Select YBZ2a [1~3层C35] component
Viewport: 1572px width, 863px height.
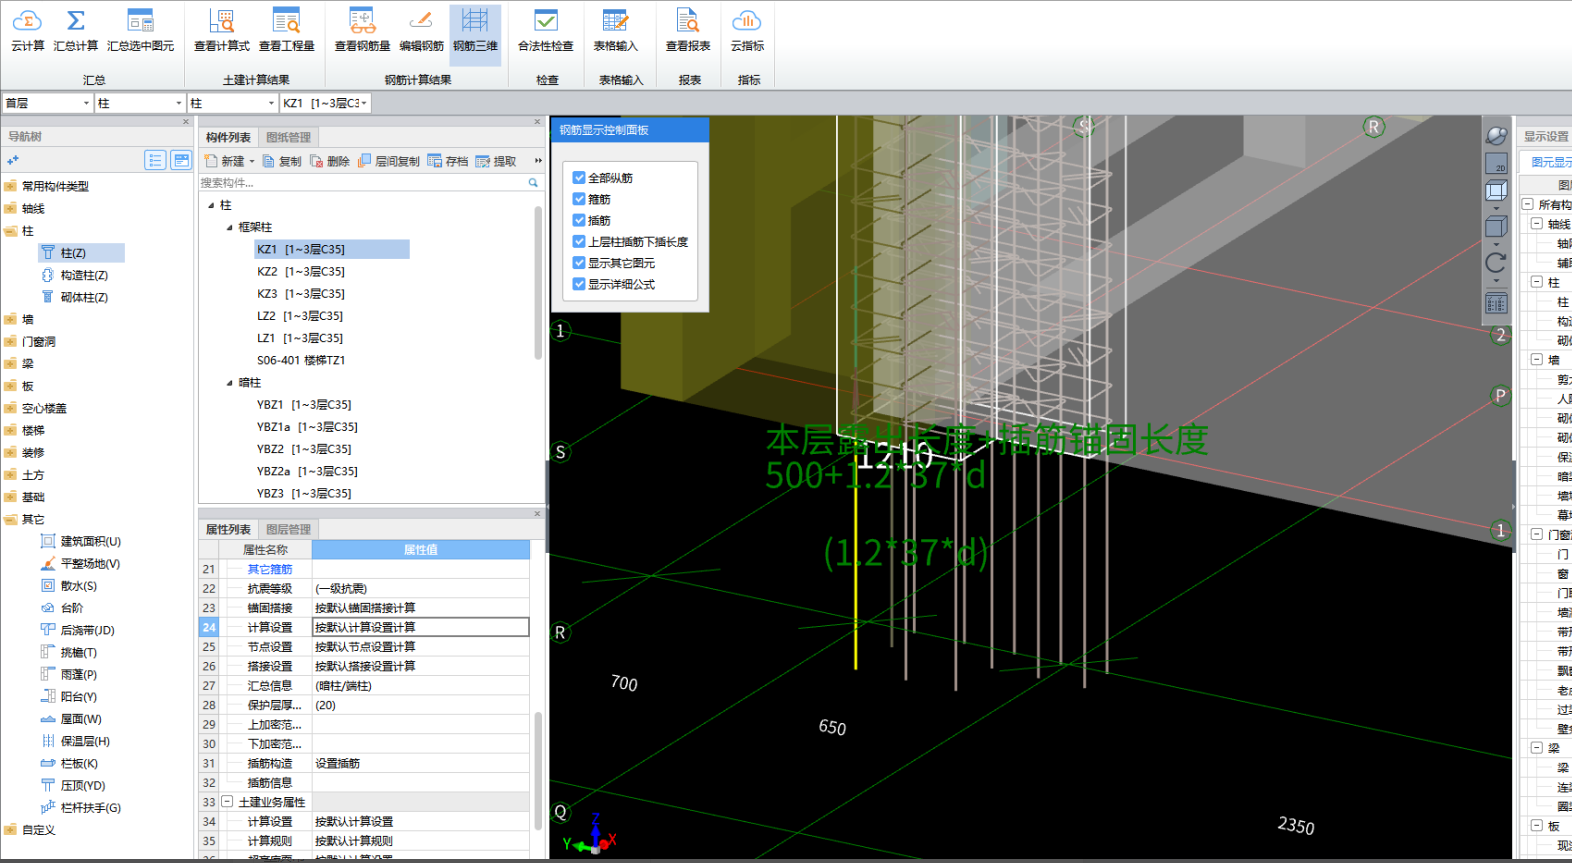click(306, 471)
